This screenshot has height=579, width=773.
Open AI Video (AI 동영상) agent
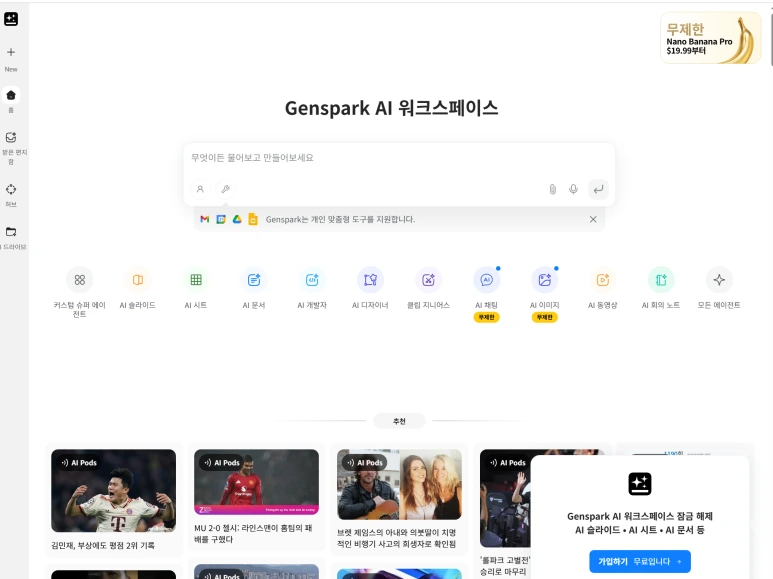(603, 280)
